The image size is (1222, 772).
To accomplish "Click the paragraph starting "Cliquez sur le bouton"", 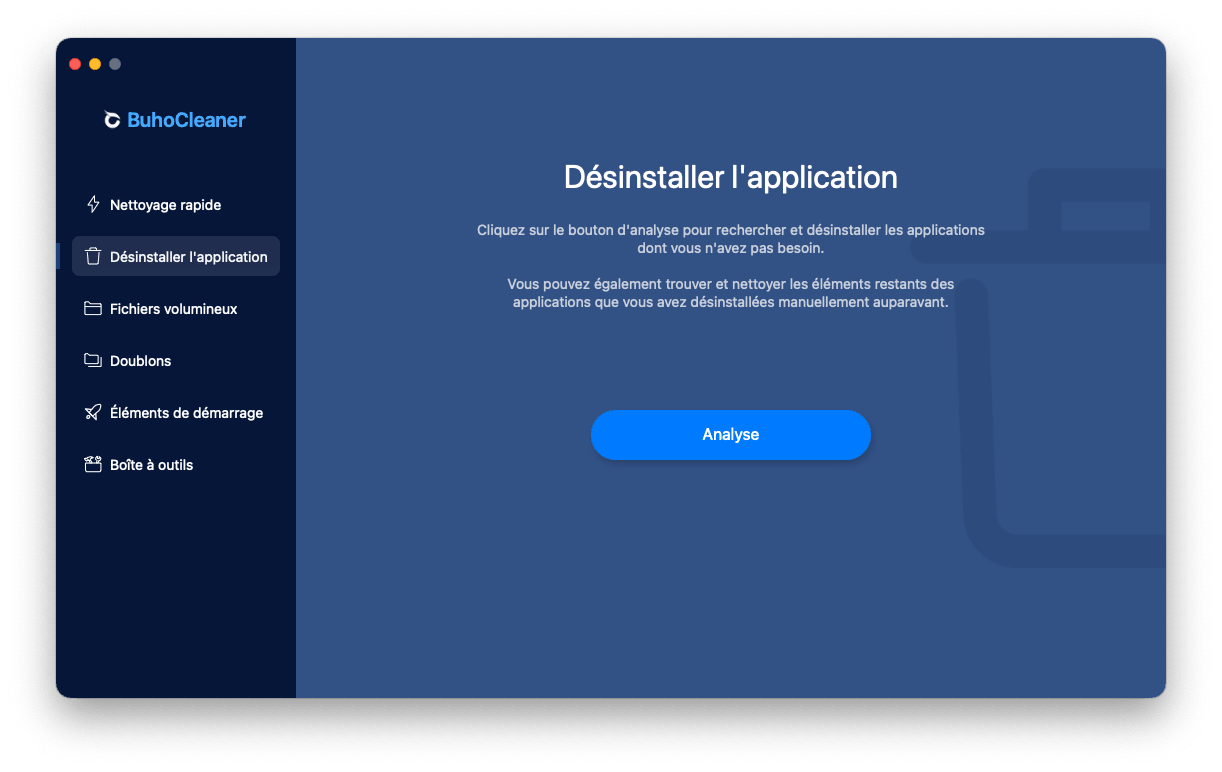I will [731, 239].
